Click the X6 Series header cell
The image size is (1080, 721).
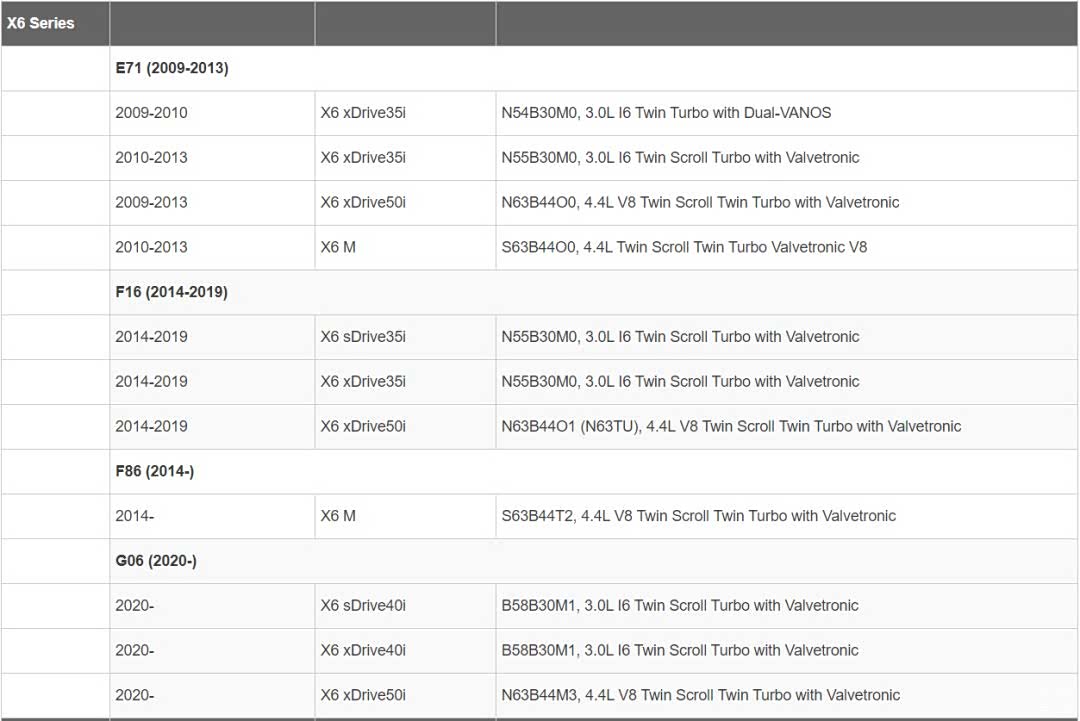pyautogui.click(x=41, y=23)
